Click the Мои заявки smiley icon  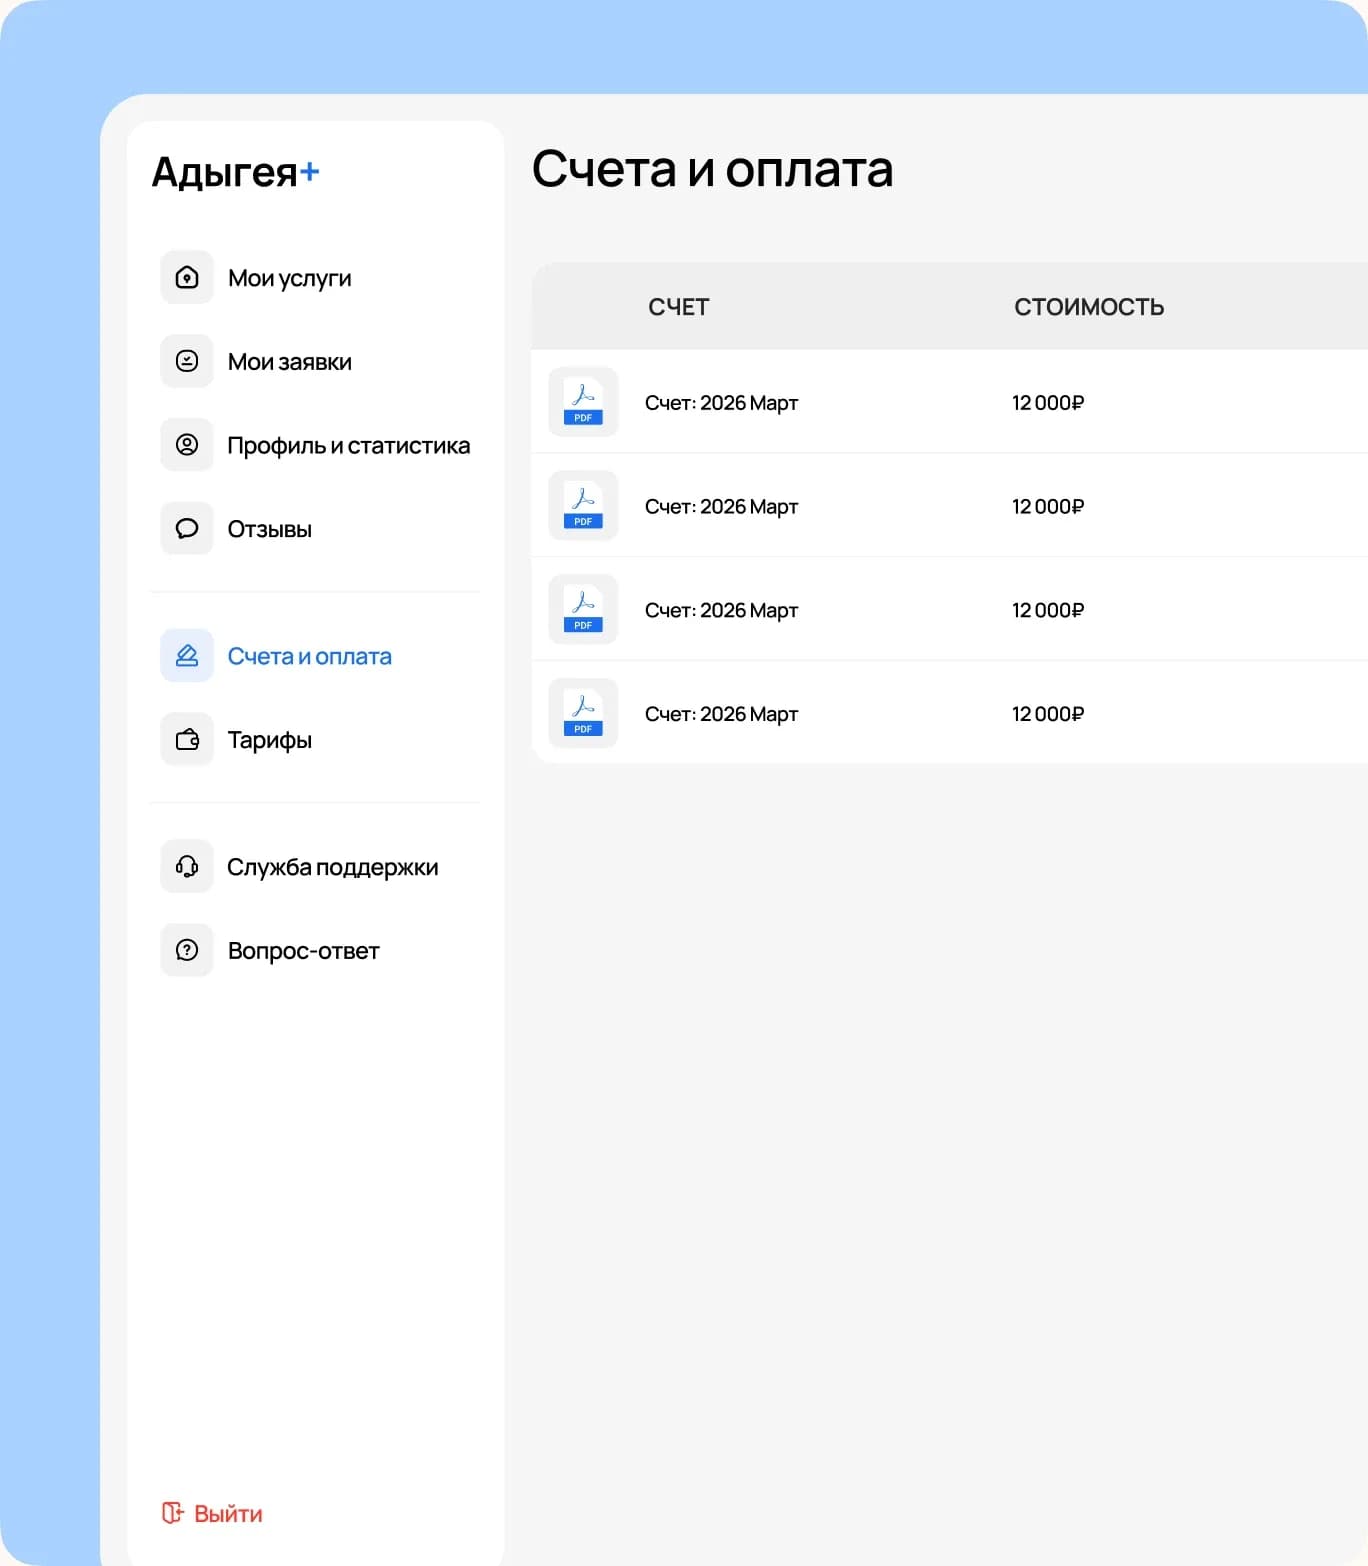(187, 361)
